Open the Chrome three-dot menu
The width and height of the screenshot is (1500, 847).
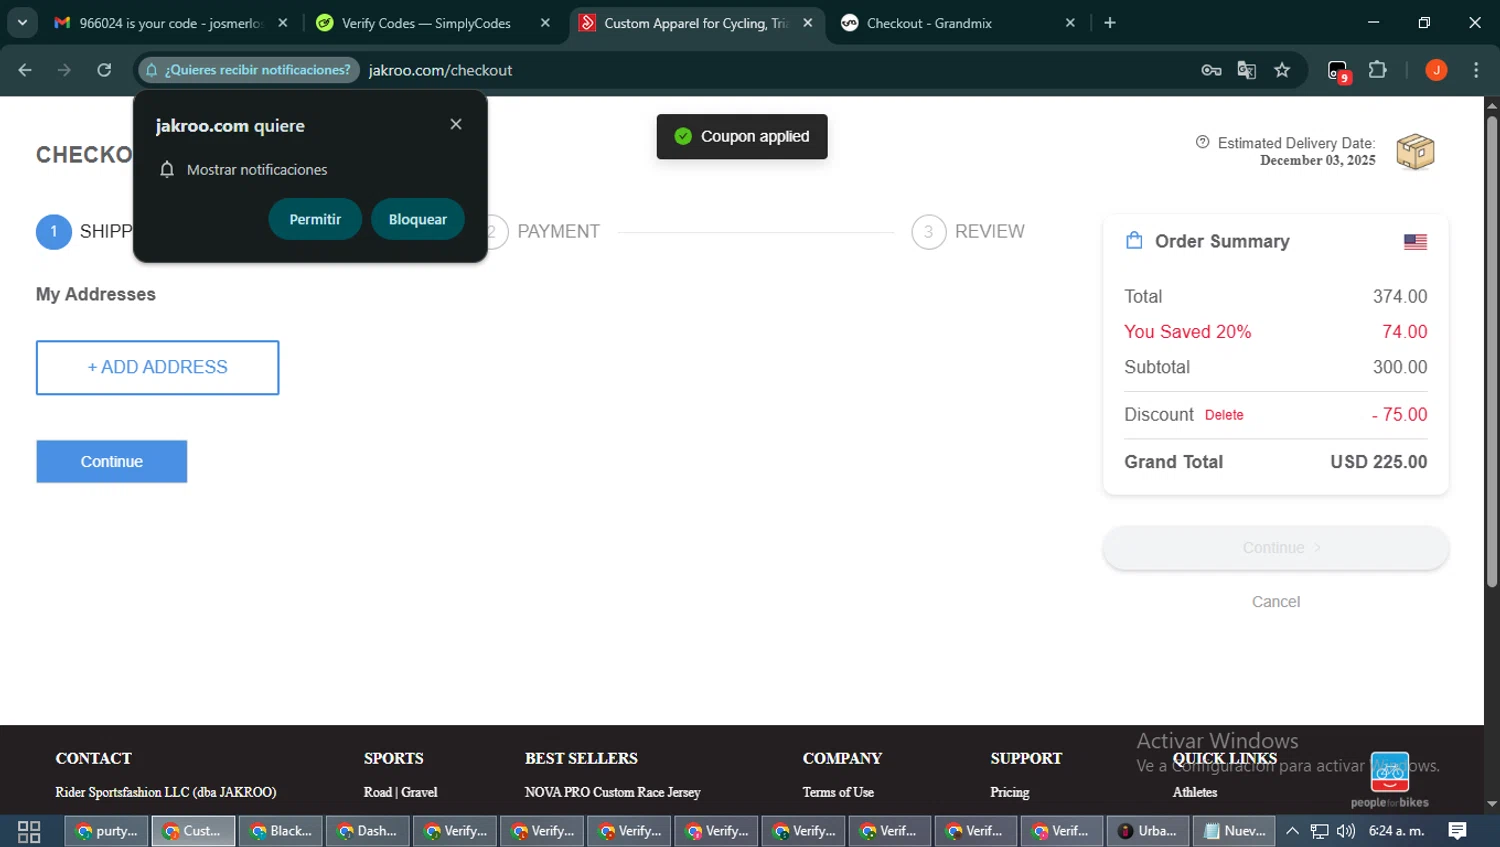(1476, 70)
